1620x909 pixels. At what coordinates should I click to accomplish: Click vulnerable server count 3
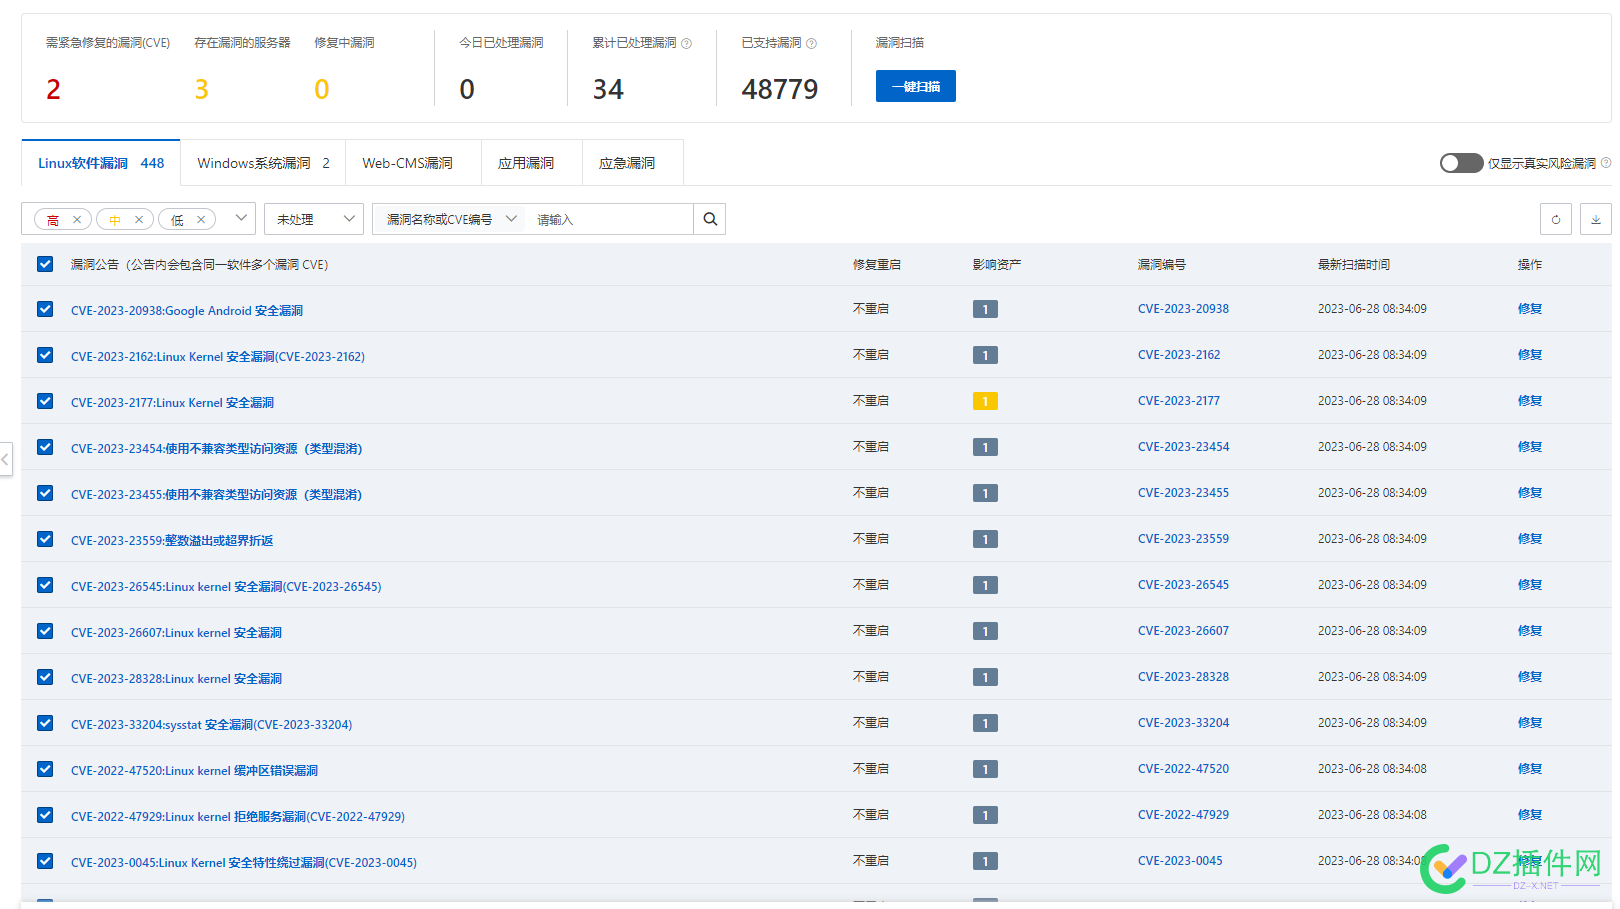click(x=201, y=90)
